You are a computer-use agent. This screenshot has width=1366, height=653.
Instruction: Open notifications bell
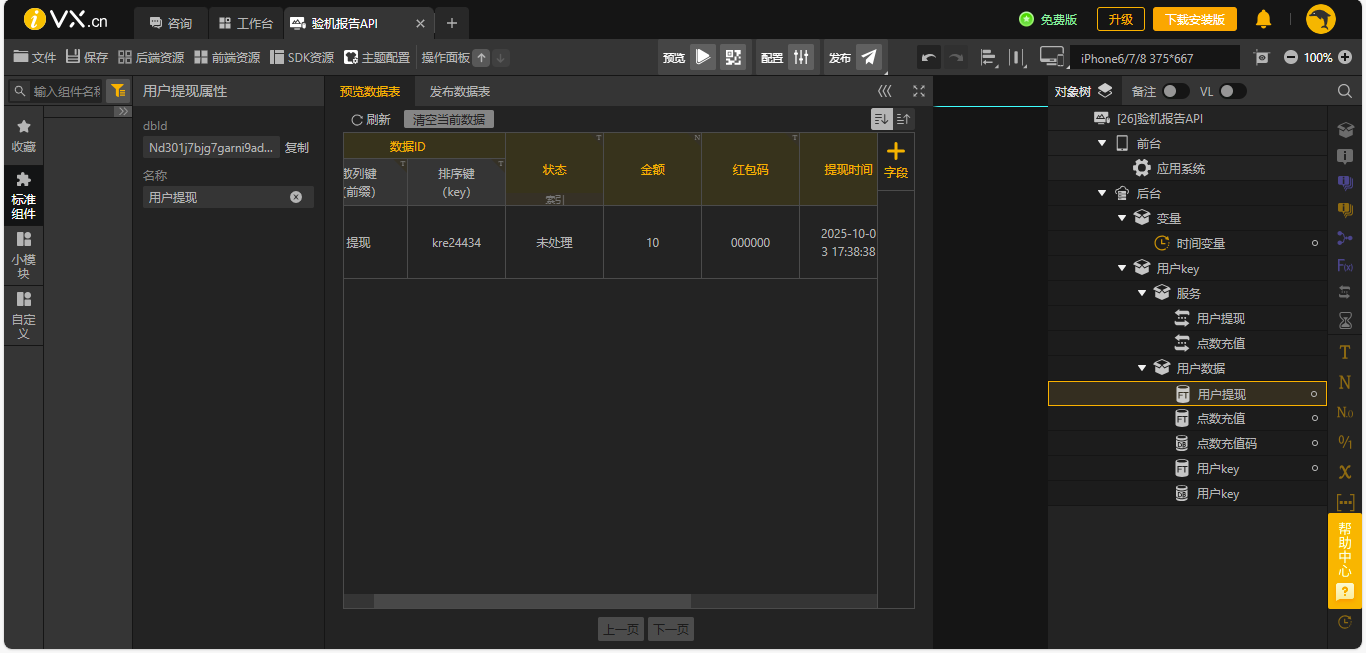pos(1263,19)
